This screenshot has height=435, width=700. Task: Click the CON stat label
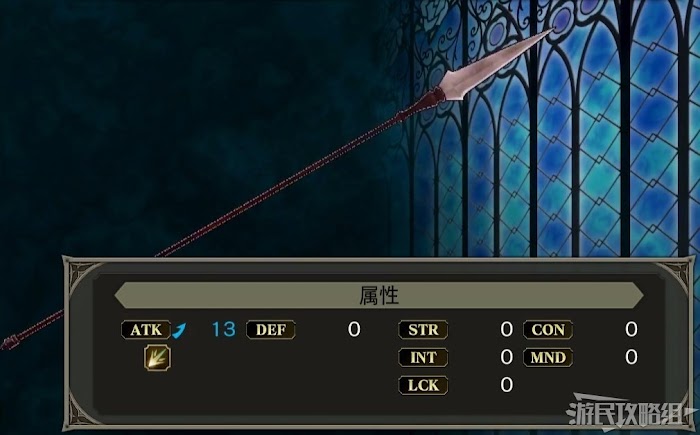(548, 330)
